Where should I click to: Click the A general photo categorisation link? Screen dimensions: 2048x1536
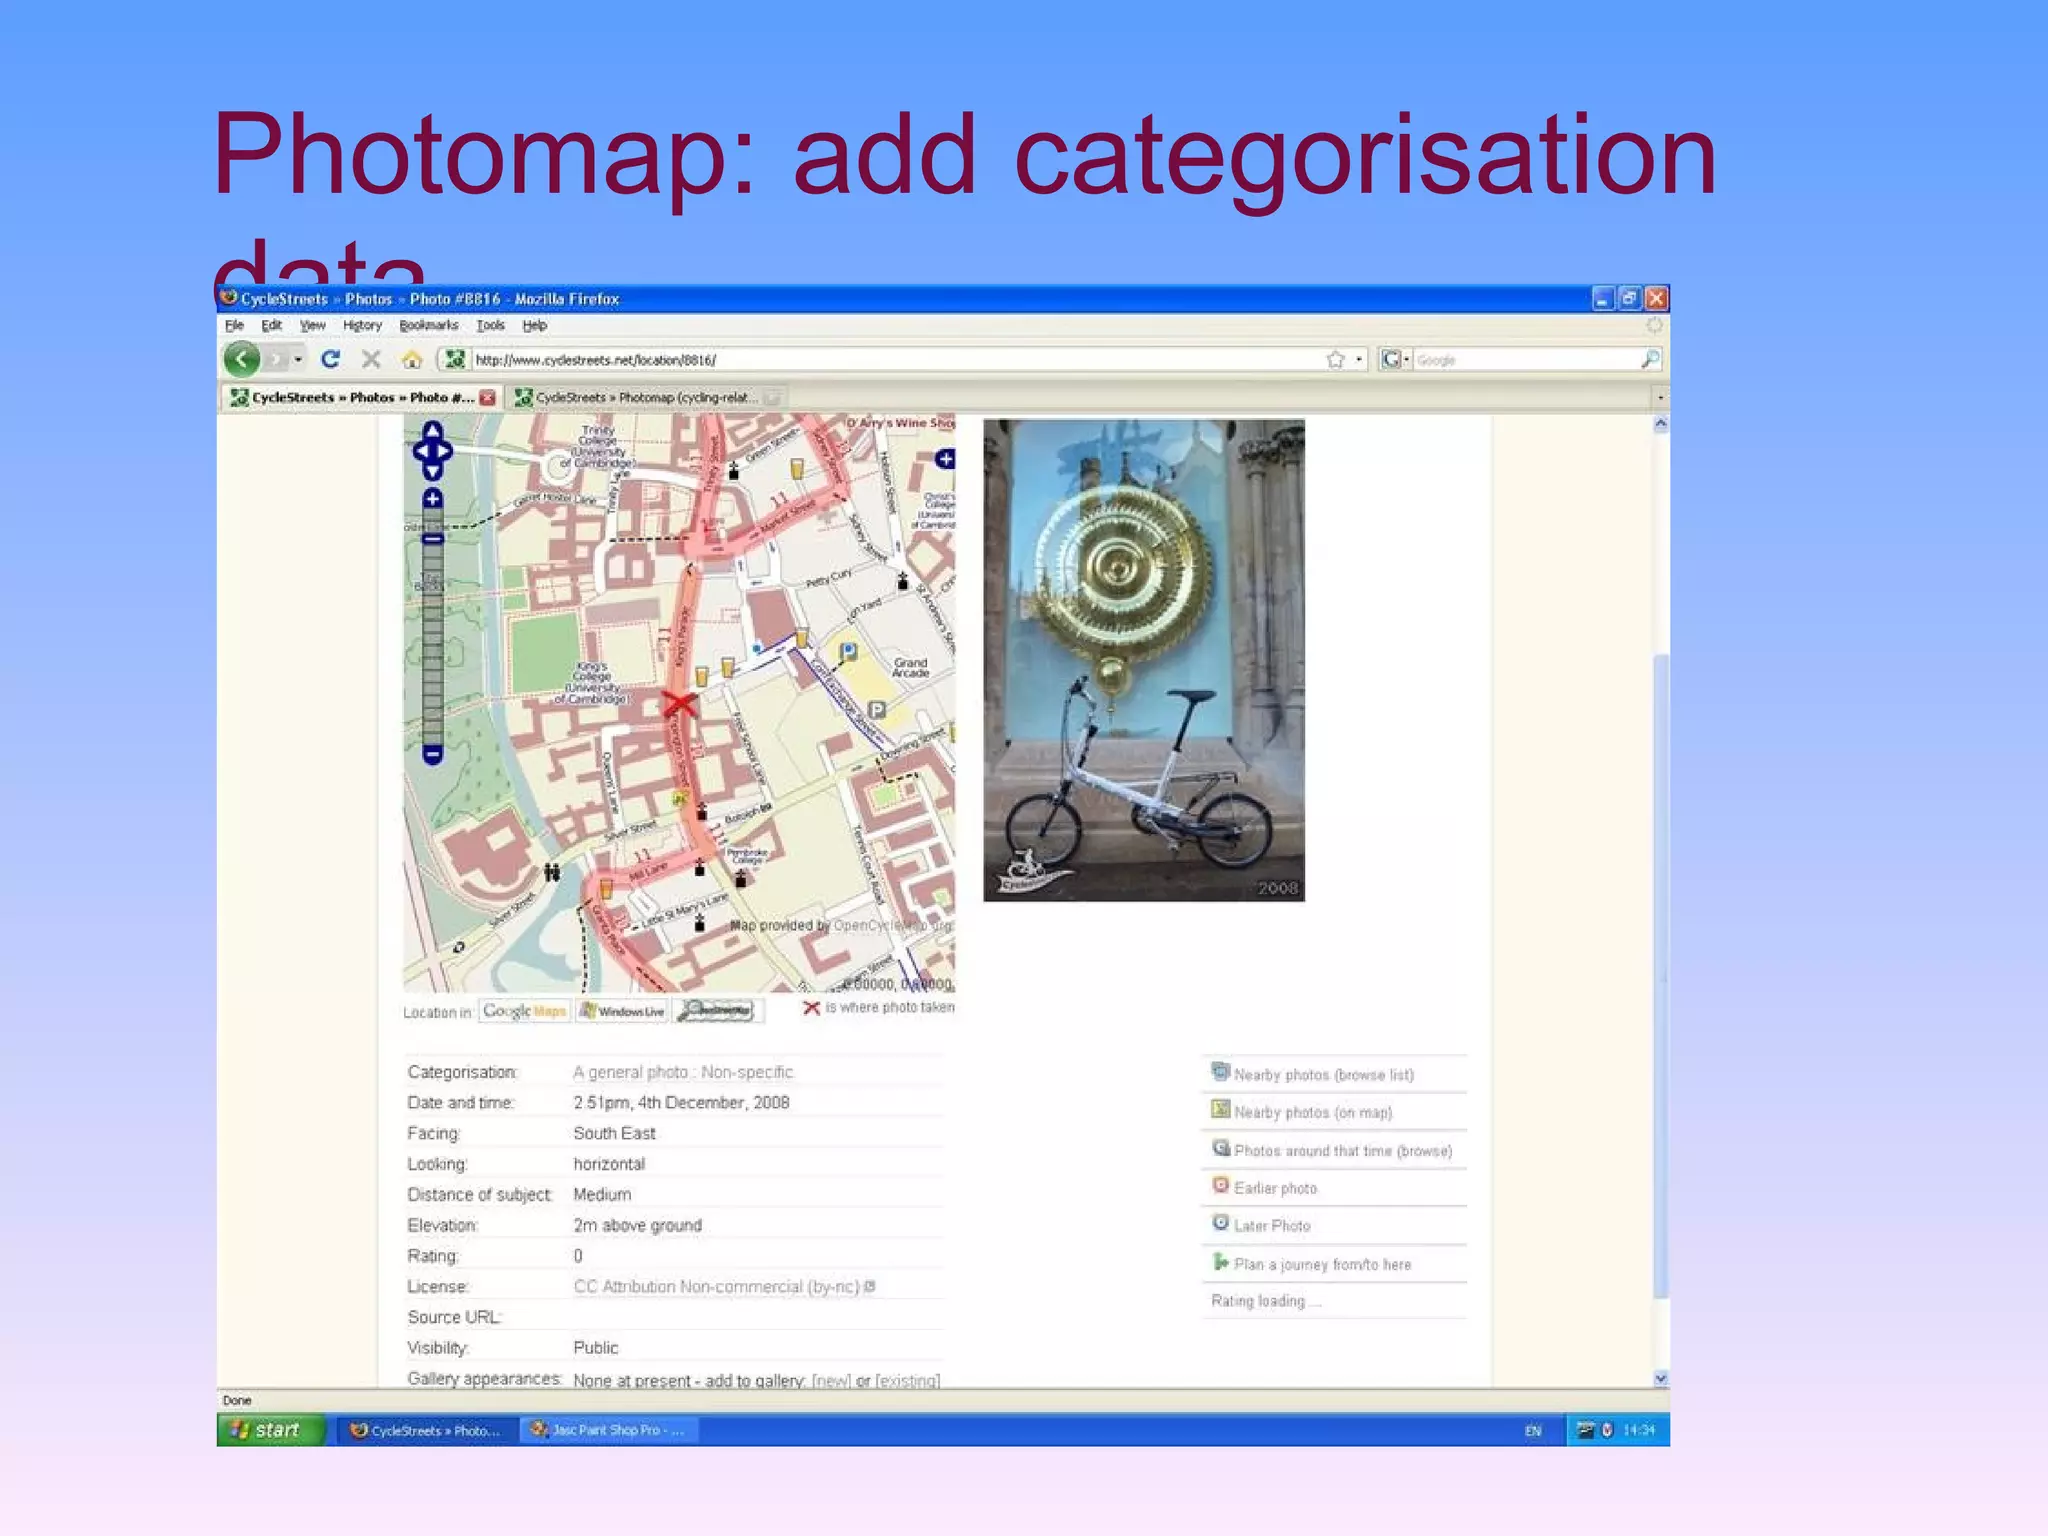(x=683, y=1072)
